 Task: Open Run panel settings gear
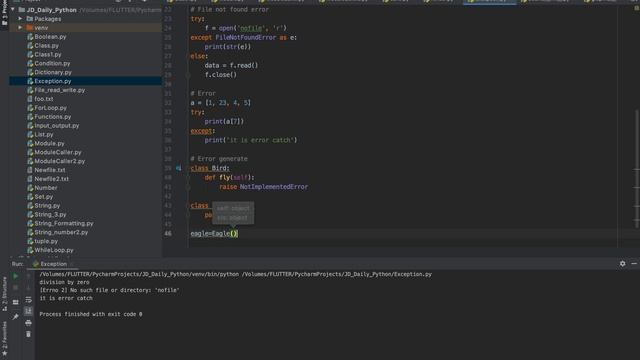pos(622,264)
